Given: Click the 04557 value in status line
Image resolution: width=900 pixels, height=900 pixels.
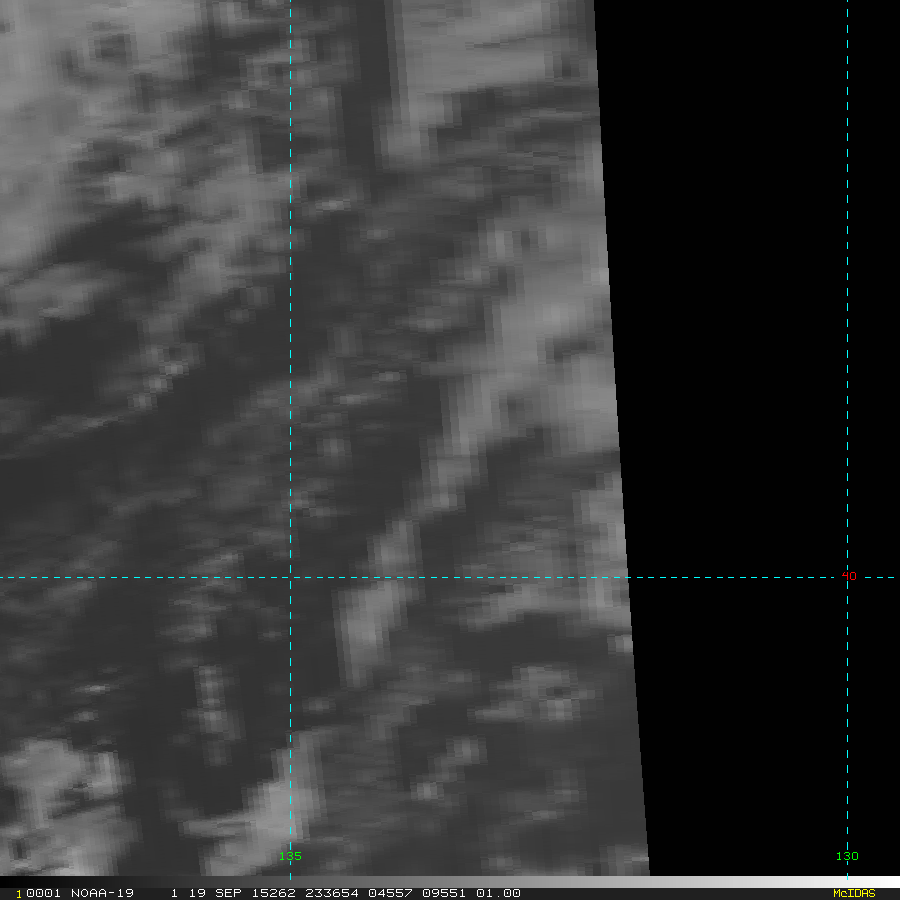Looking at the screenshot, I should (x=390, y=893).
